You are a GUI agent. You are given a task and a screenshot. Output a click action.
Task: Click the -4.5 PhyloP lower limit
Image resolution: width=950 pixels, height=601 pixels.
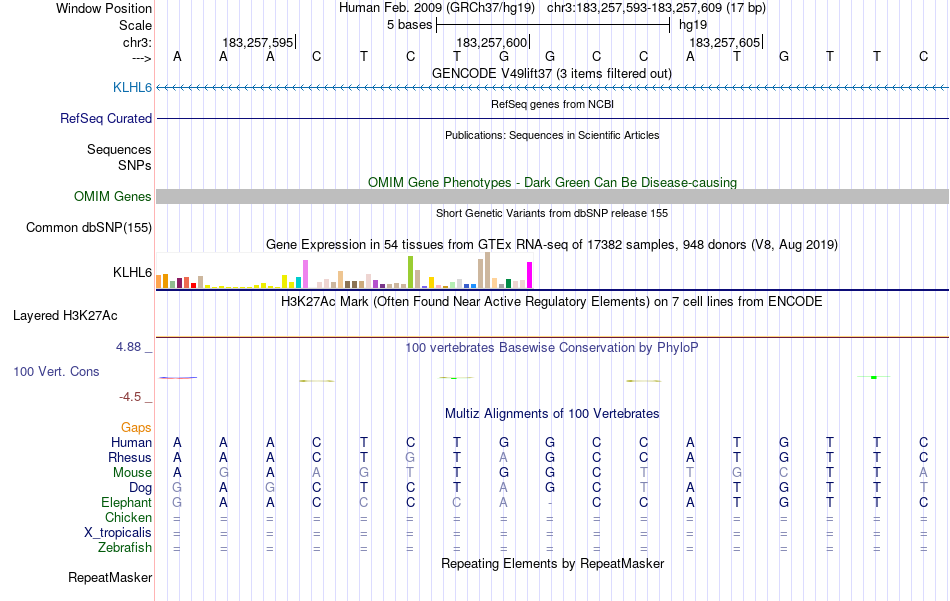click(x=130, y=397)
